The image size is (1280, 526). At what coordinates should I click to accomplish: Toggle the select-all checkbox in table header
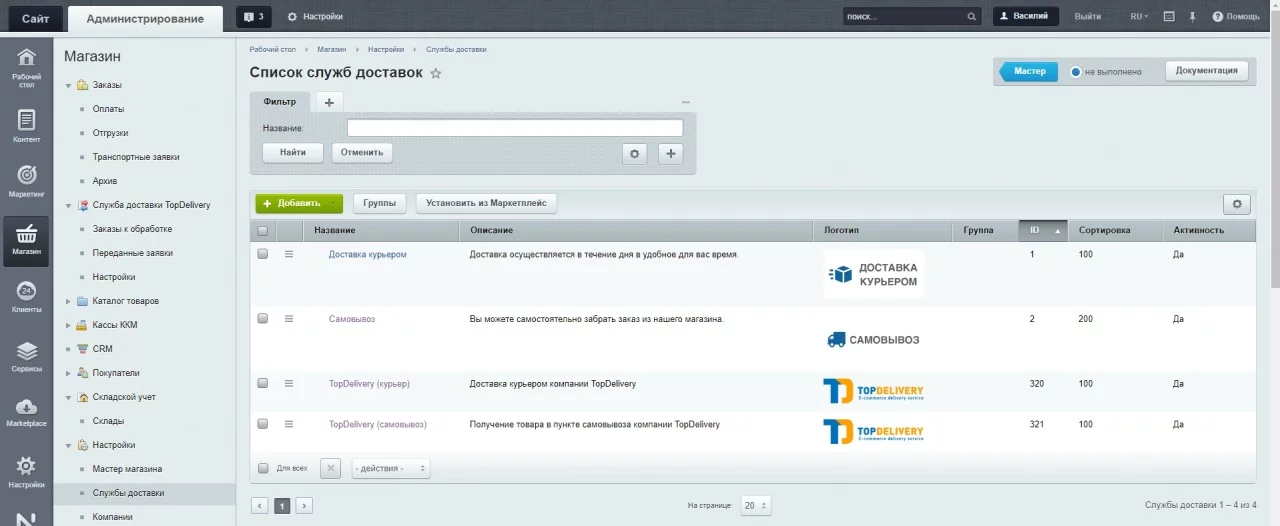[263, 231]
